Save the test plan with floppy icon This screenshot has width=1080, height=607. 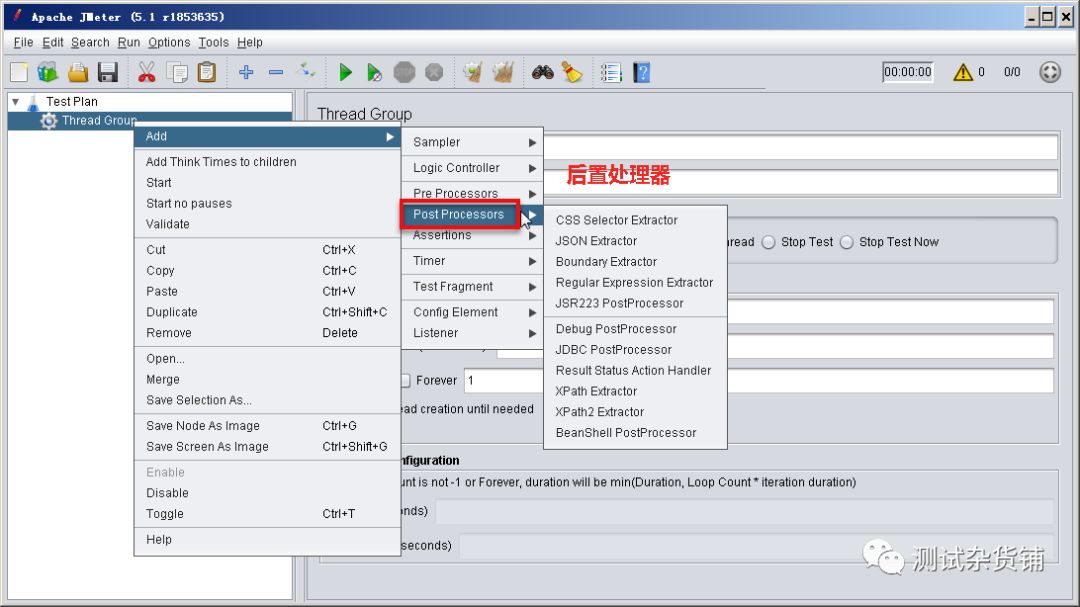pyautogui.click(x=108, y=72)
